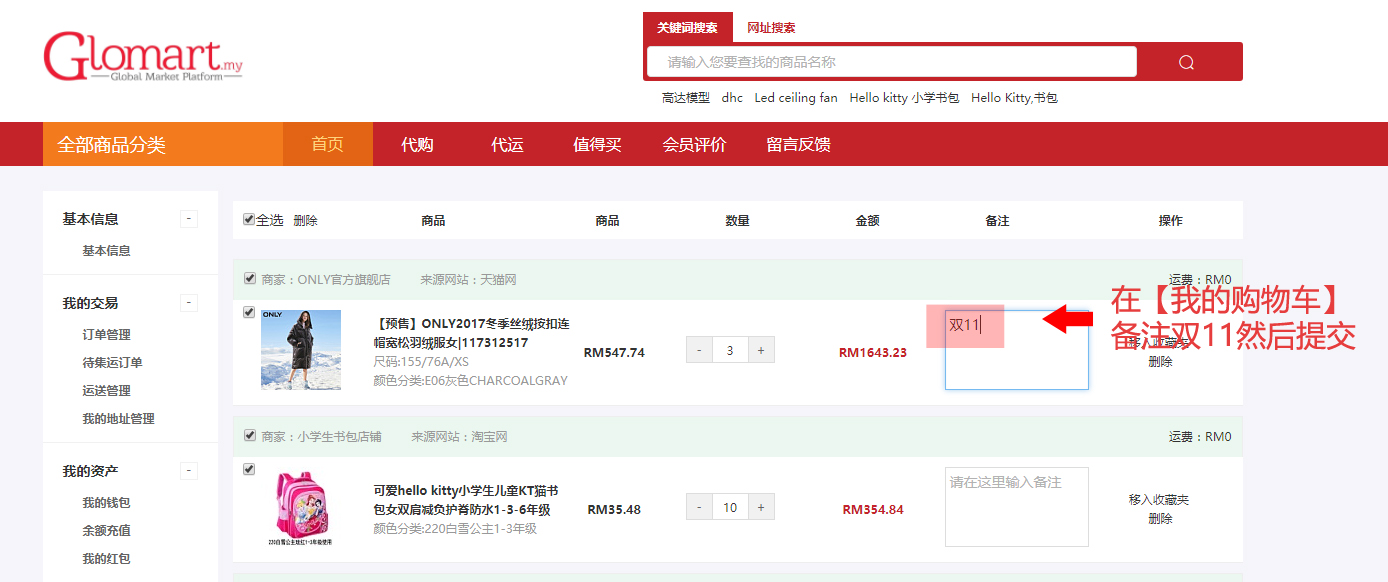1388x582 pixels.
Task: Open 我的红包 in sidebar
Action: pos(106,559)
